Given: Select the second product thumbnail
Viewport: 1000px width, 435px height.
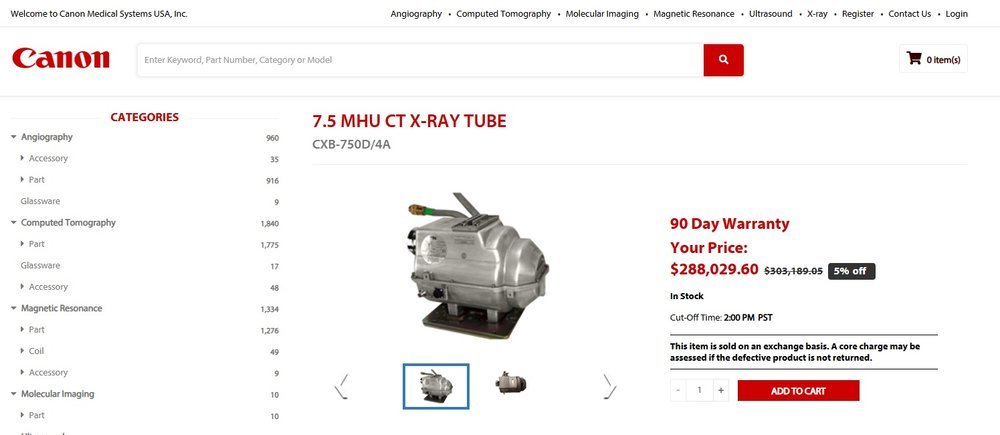Looking at the screenshot, I should pyautogui.click(x=511, y=383).
